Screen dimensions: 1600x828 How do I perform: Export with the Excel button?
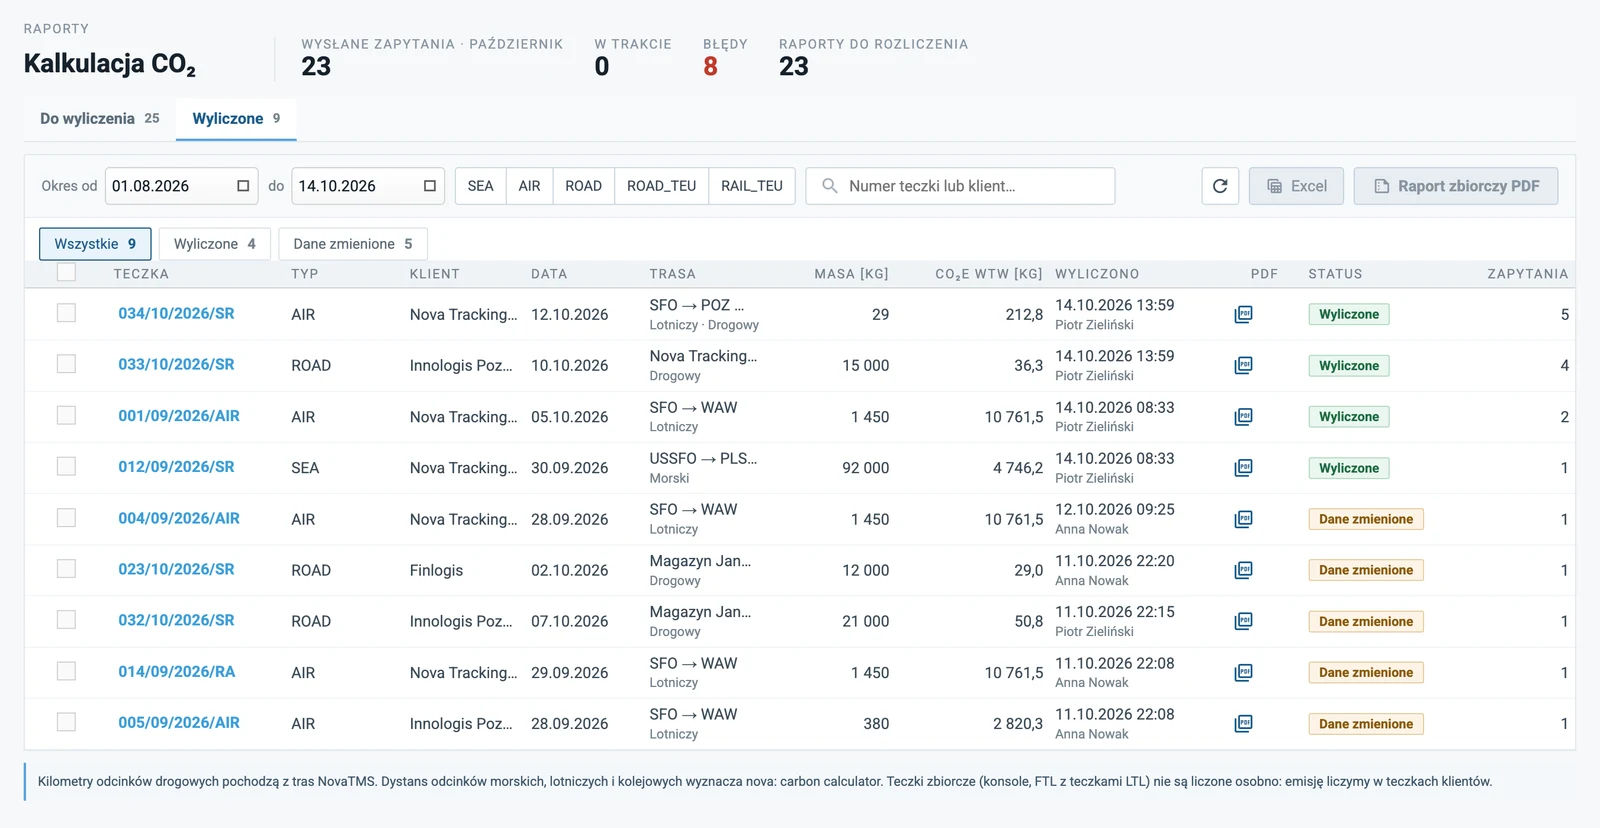(x=1296, y=186)
